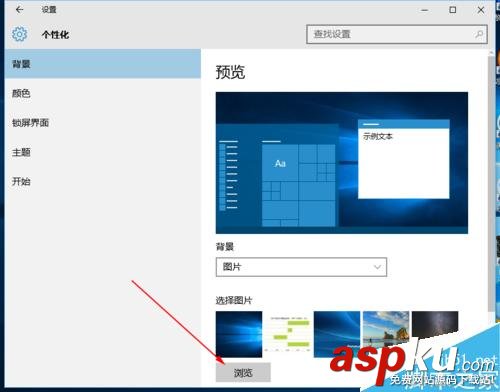The height and width of the screenshot is (392, 500).
Task: Choose the green chart picture thumbnail
Action: click(x=288, y=334)
